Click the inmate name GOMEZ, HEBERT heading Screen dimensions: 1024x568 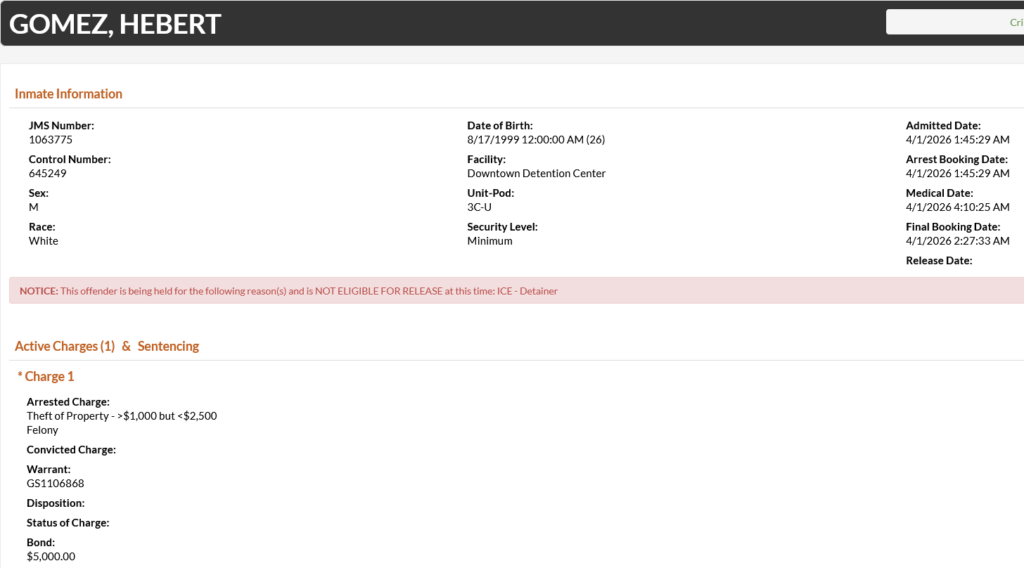click(x=115, y=24)
